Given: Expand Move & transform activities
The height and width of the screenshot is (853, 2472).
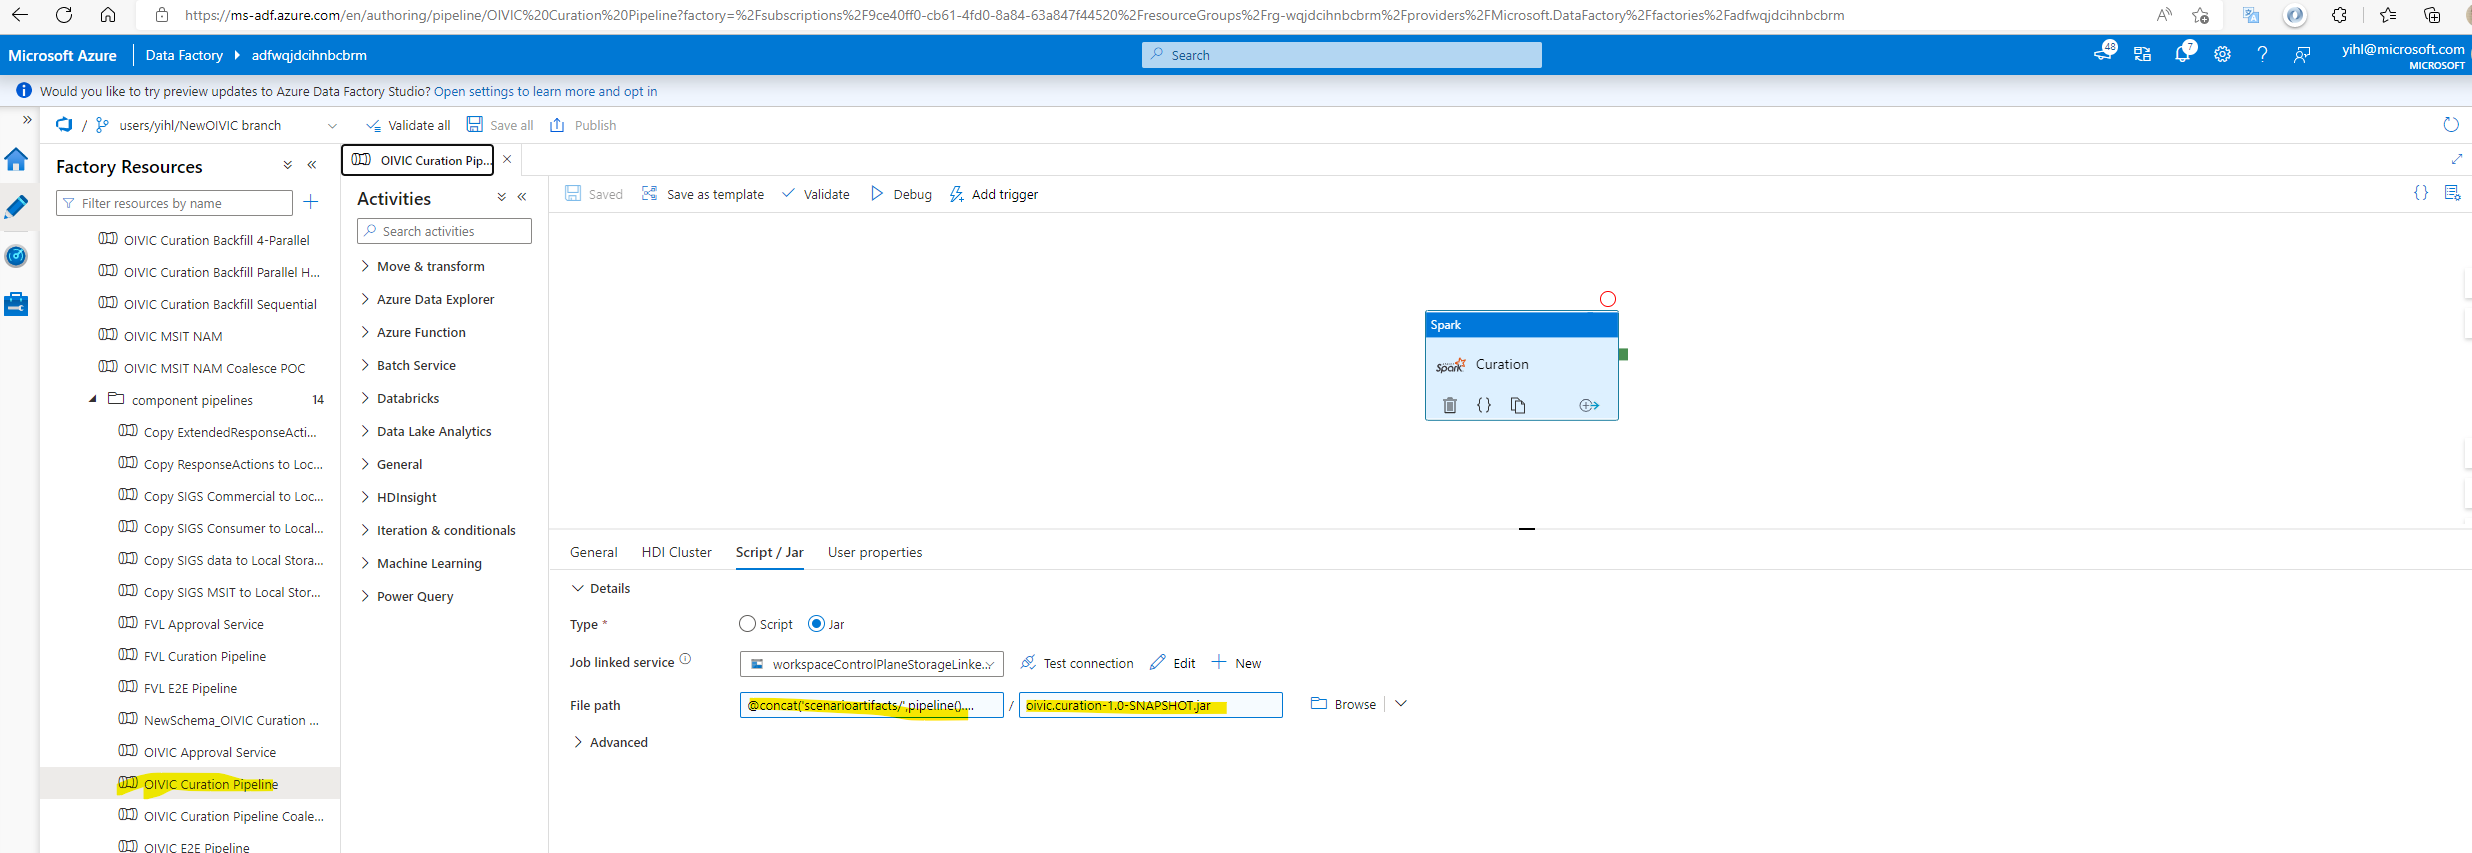Looking at the screenshot, I should point(422,266).
